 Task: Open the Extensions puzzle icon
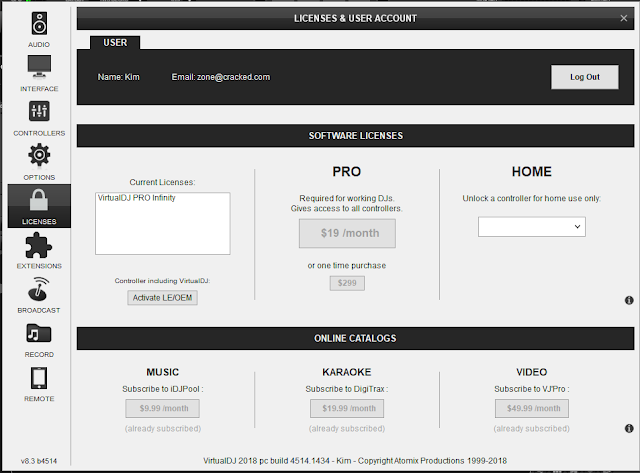point(39,245)
